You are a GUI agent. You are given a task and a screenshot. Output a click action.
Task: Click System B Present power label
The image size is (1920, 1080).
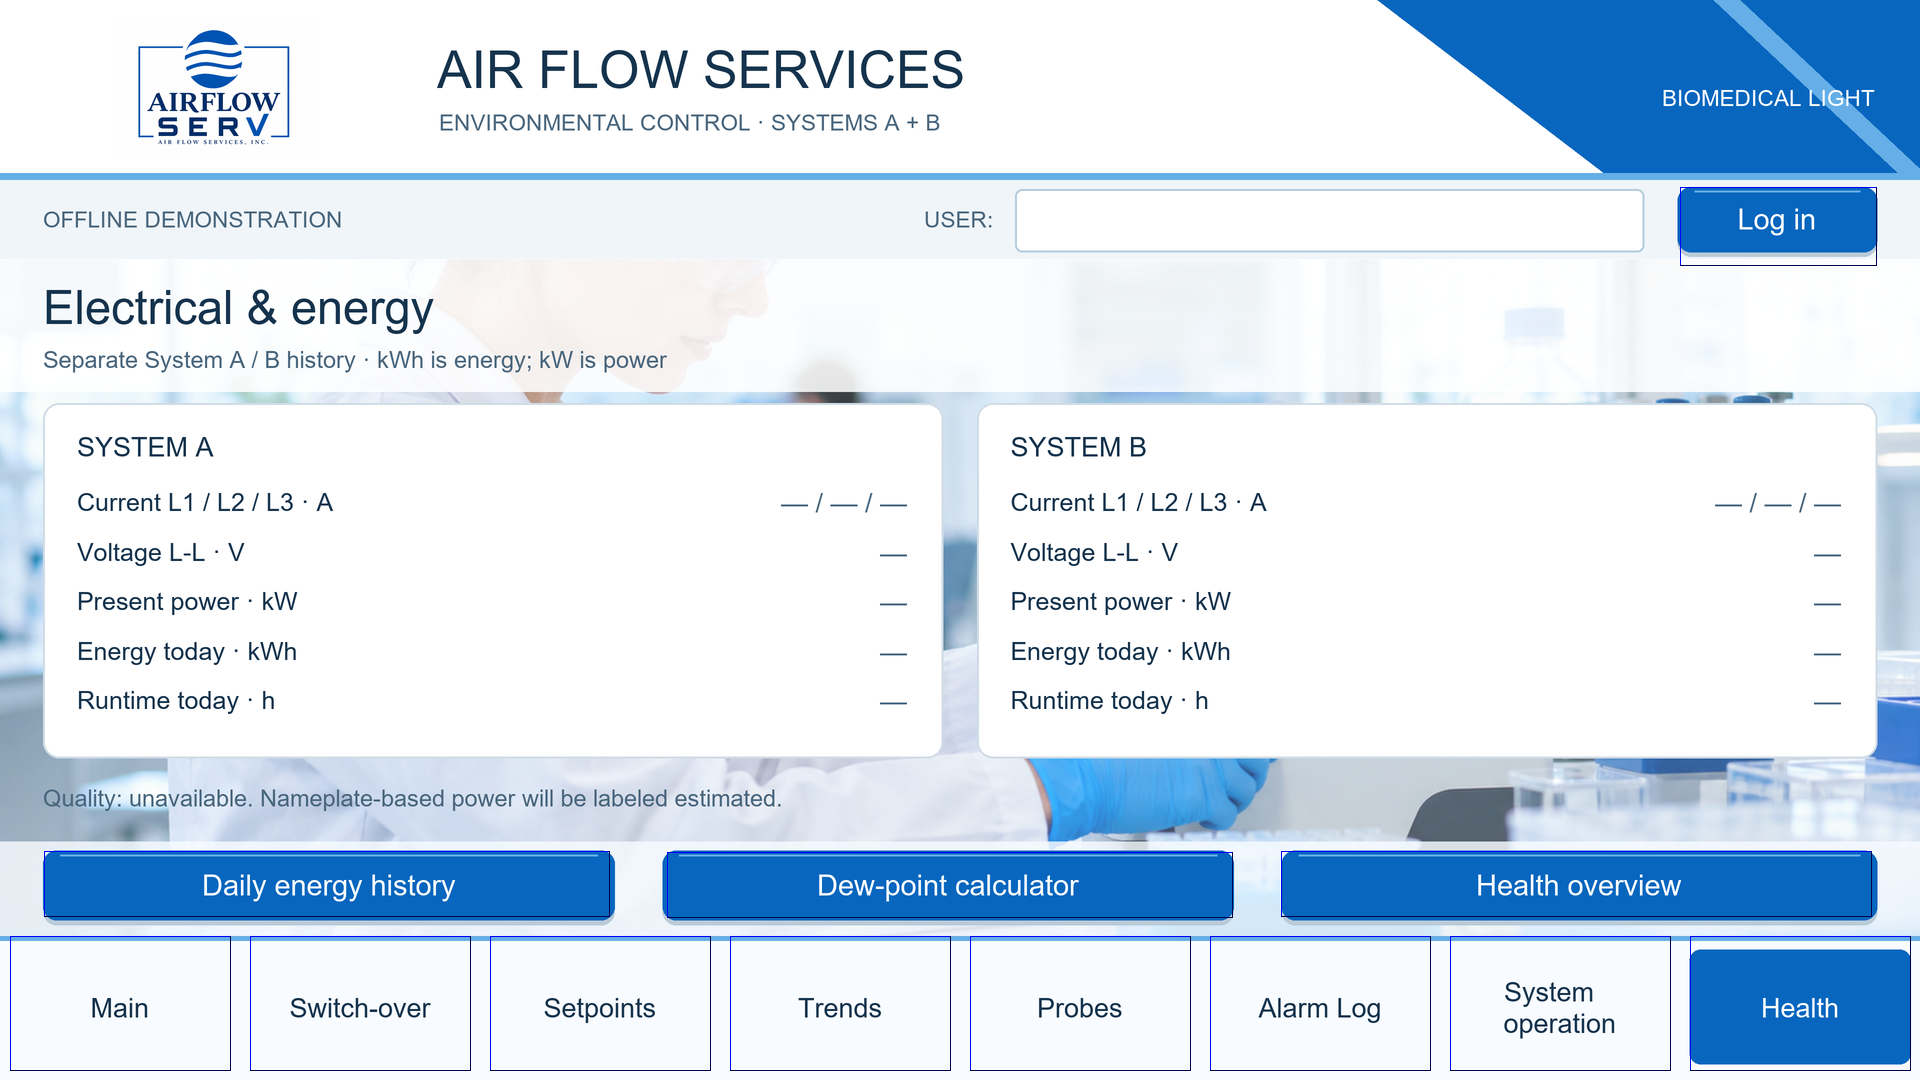coord(1120,602)
